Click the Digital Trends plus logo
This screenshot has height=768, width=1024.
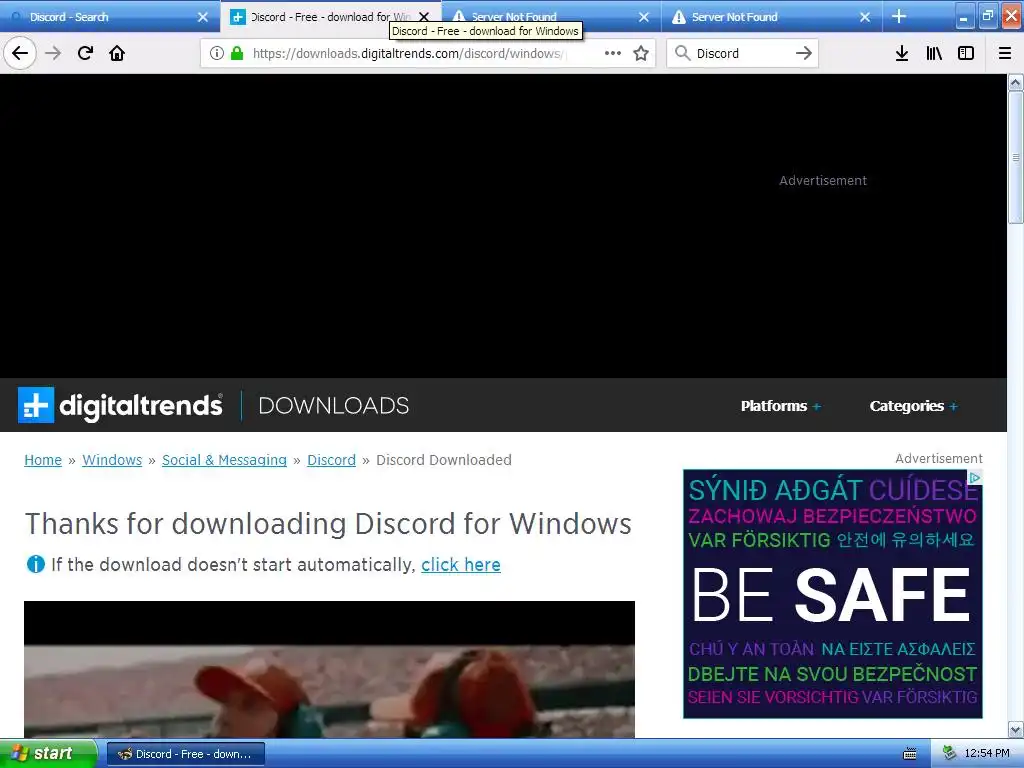pos(36,405)
